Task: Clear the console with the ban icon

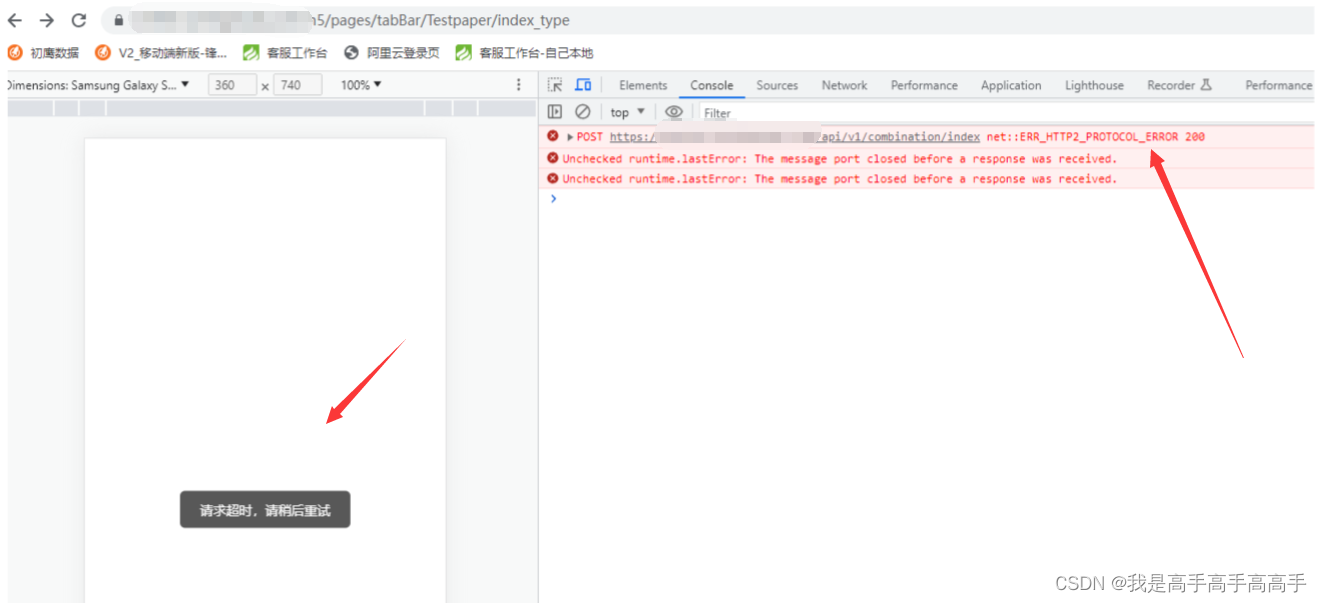Action: pos(583,112)
